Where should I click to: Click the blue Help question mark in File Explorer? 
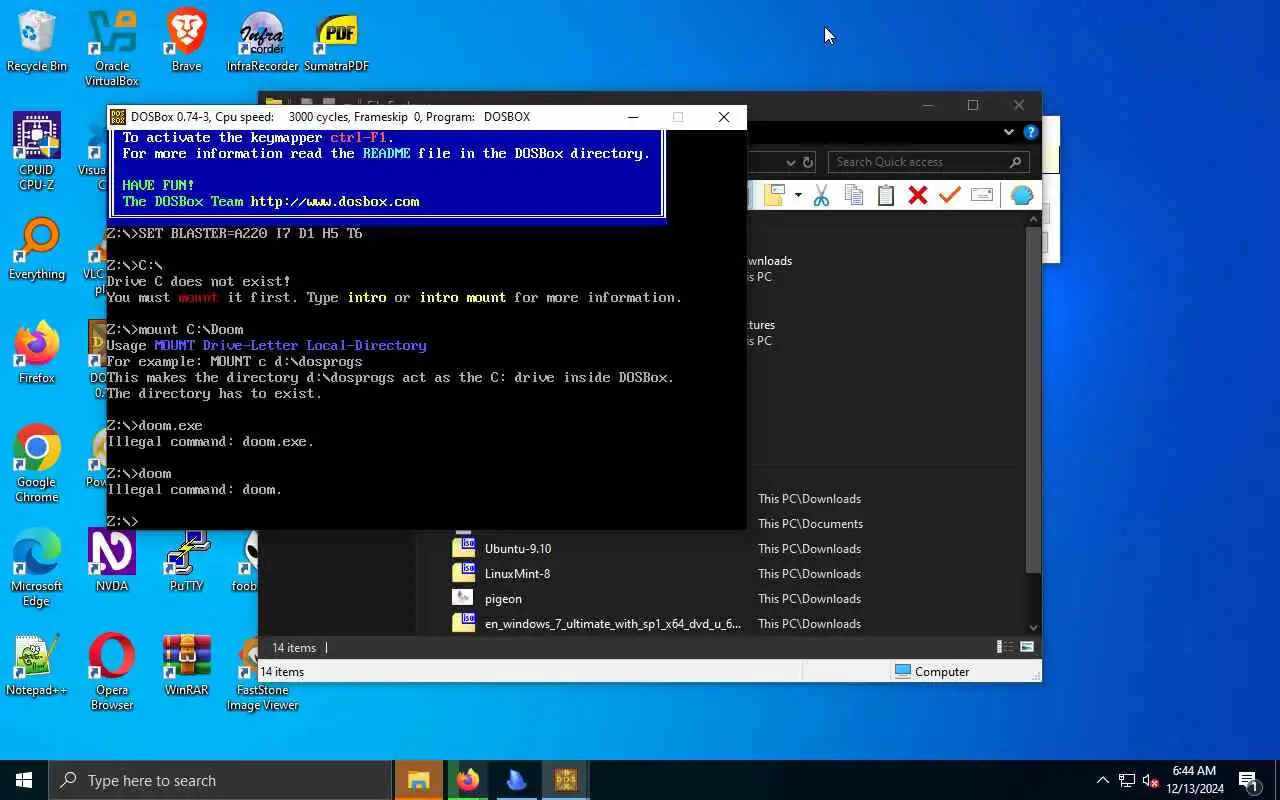click(x=1031, y=132)
